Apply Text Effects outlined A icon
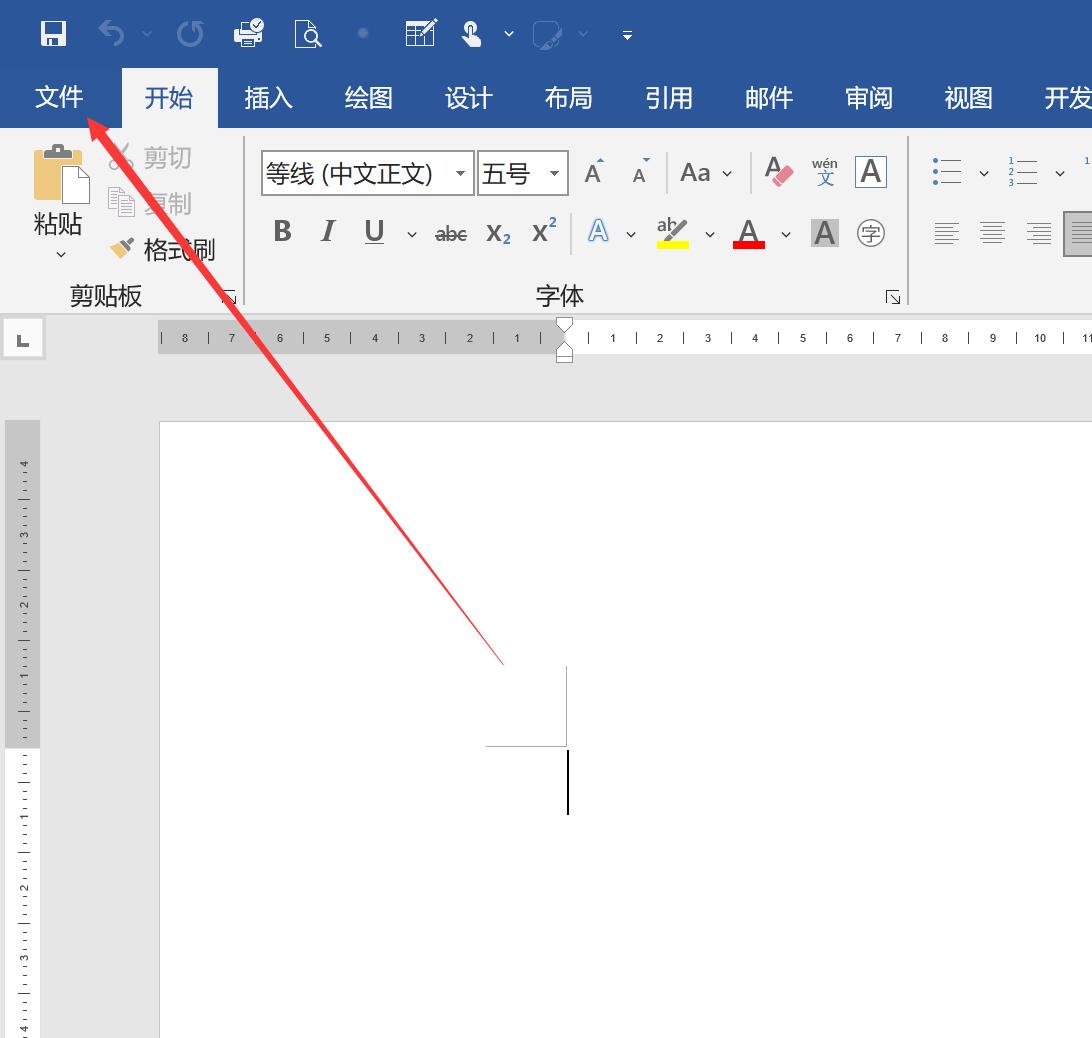1092x1038 pixels. pos(598,233)
